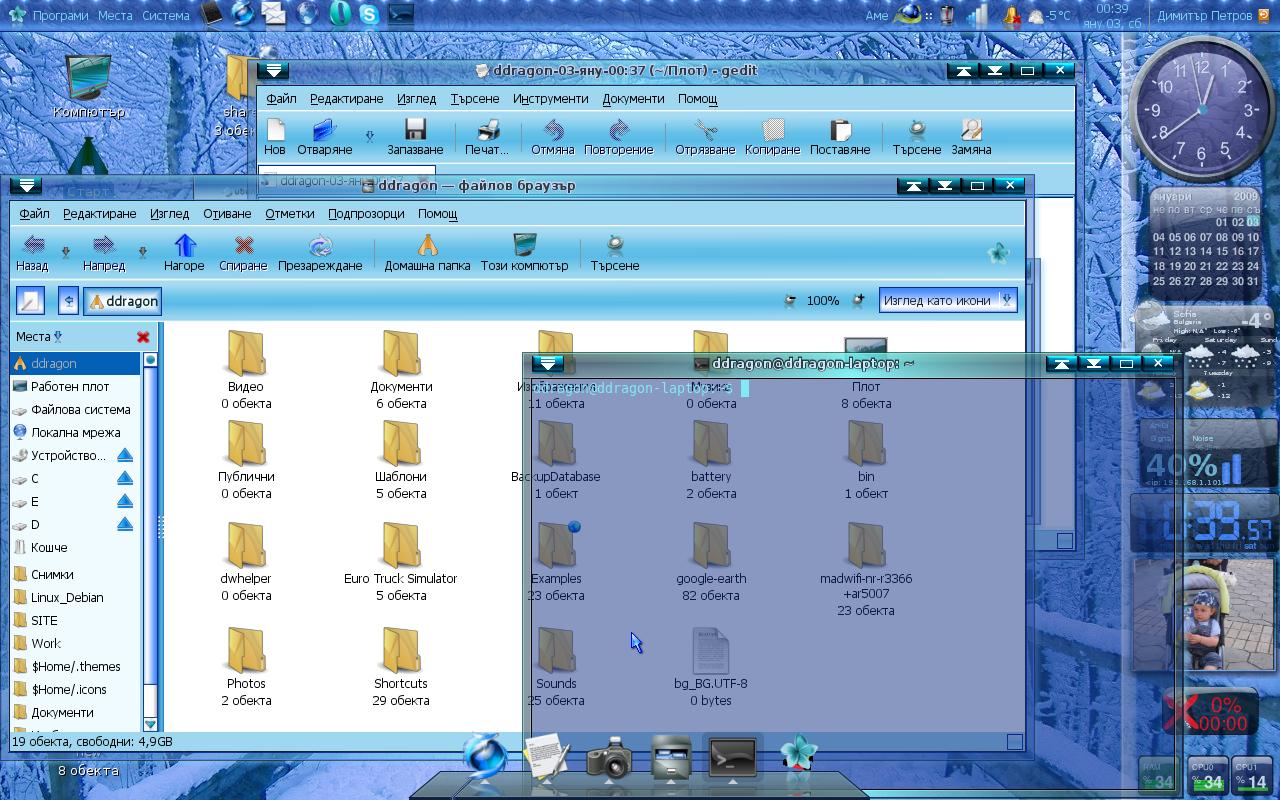The height and width of the screenshot is (800, 1280).
Task: Open the Отиване menu in file browser
Action: click(227, 214)
